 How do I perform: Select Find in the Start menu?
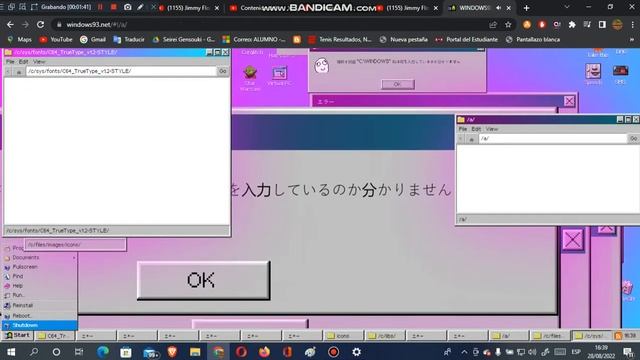click(40, 276)
